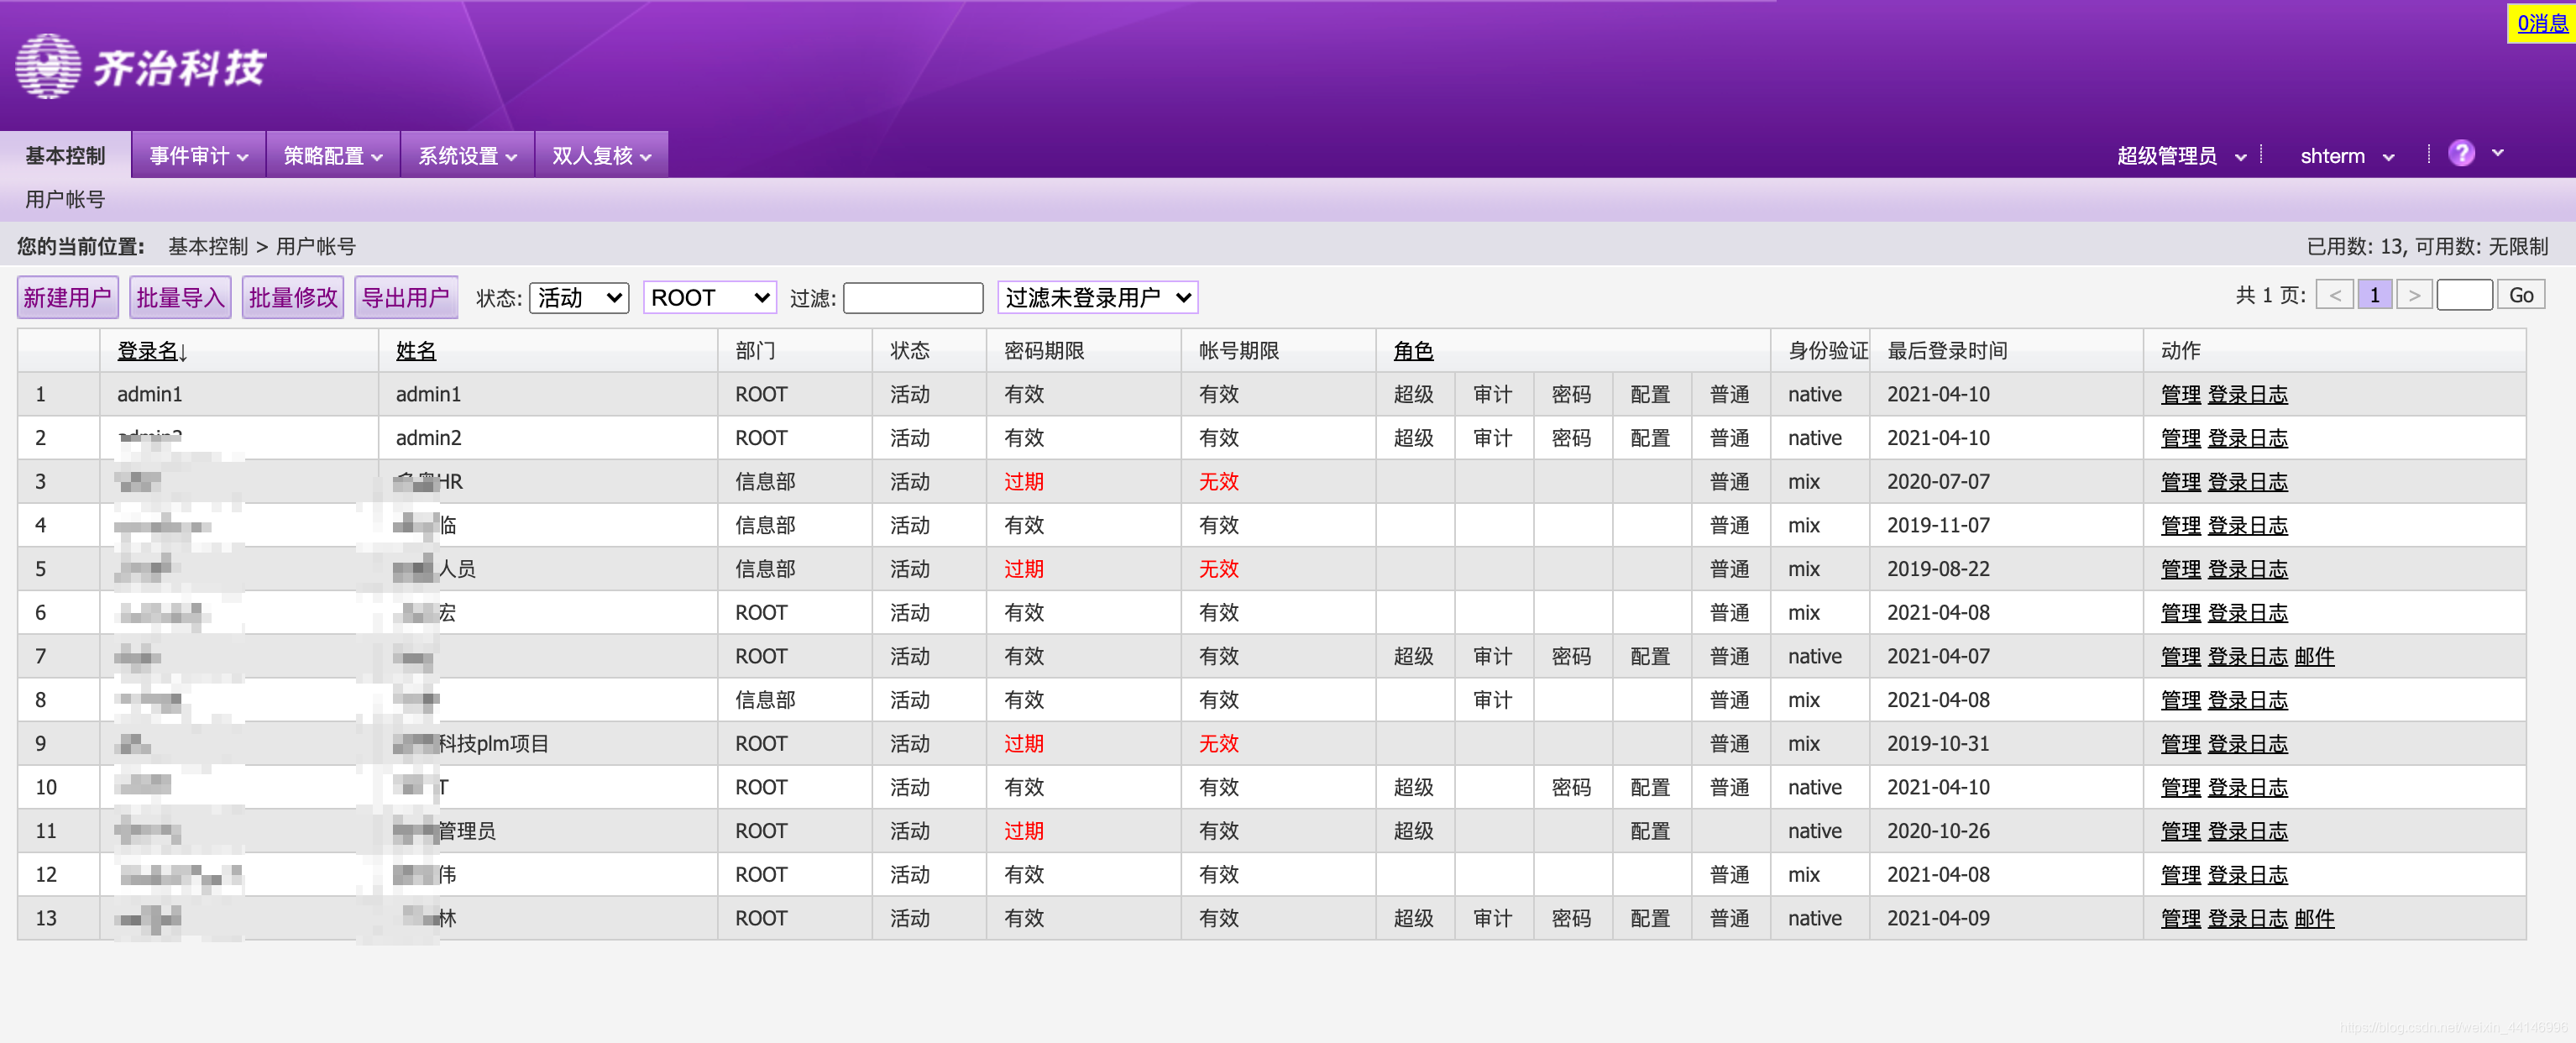The image size is (2576, 1043).
Task: Click 已用数: 13 usage count text
Action: 2354,246
